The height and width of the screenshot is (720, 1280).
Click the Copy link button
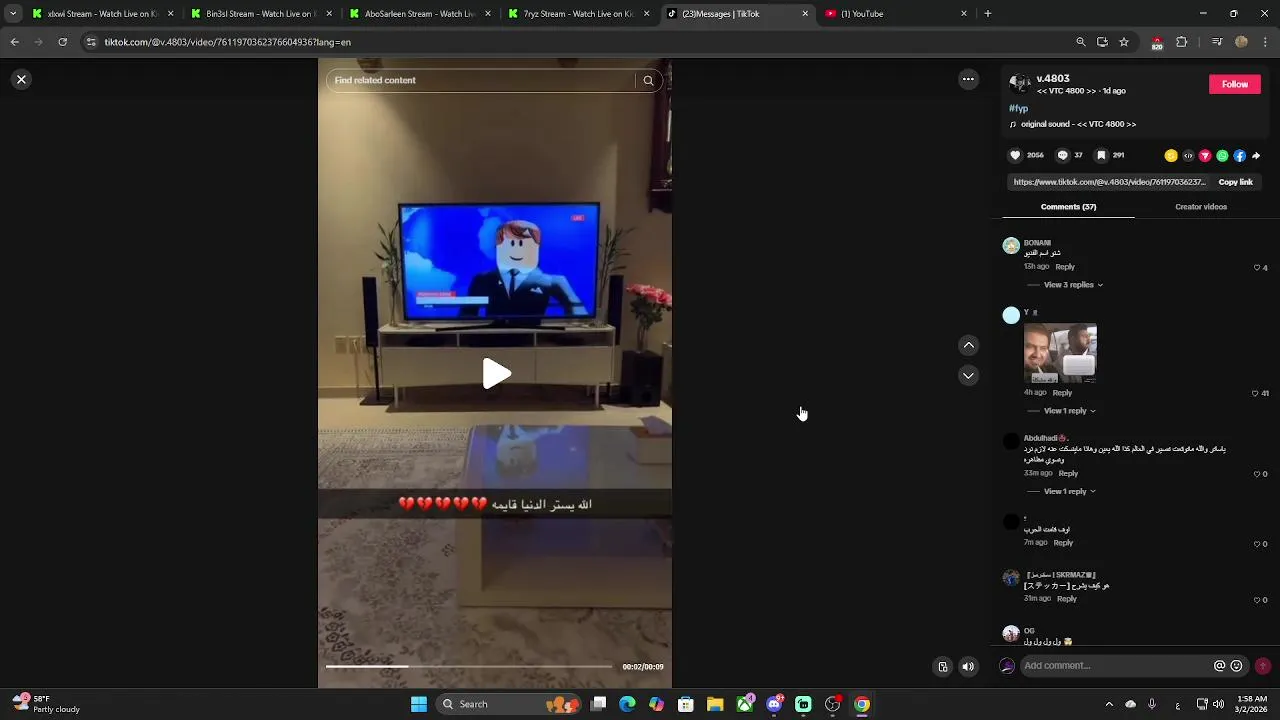click(x=1235, y=182)
